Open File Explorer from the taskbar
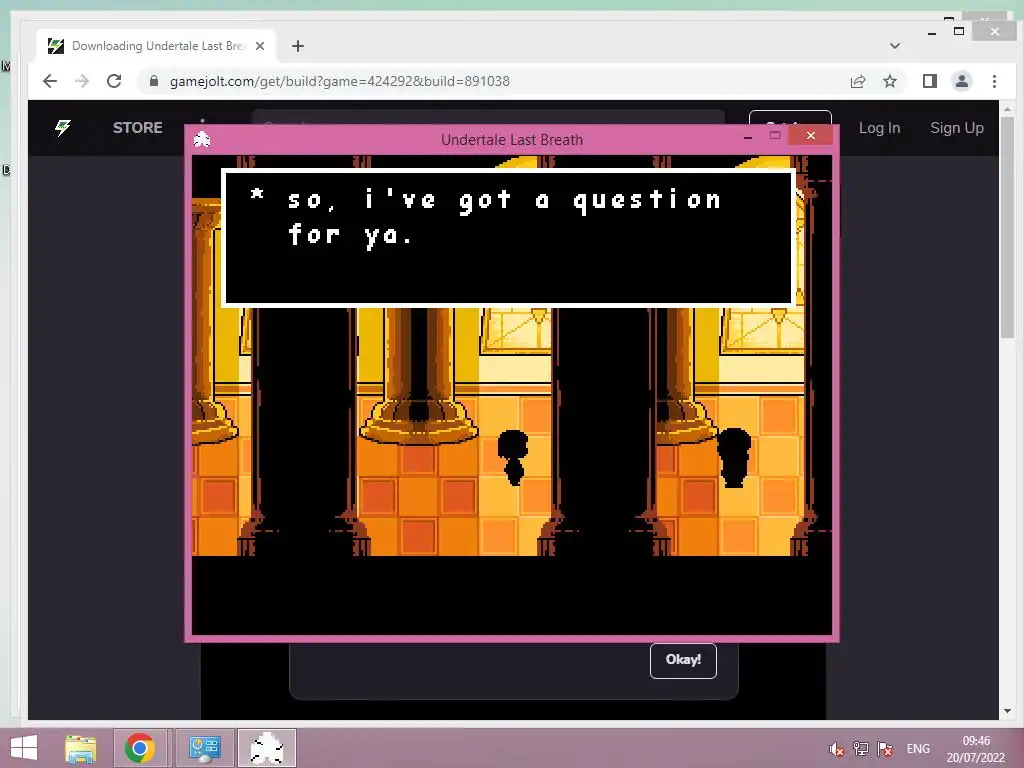The height and width of the screenshot is (768, 1024). click(80, 748)
